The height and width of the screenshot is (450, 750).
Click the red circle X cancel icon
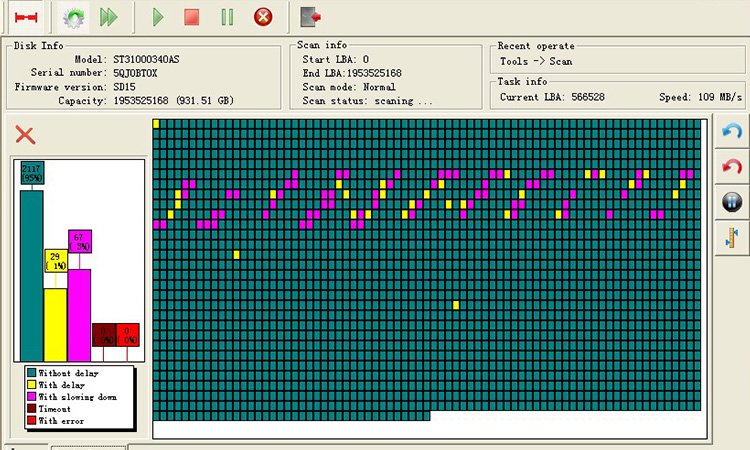point(263,17)
